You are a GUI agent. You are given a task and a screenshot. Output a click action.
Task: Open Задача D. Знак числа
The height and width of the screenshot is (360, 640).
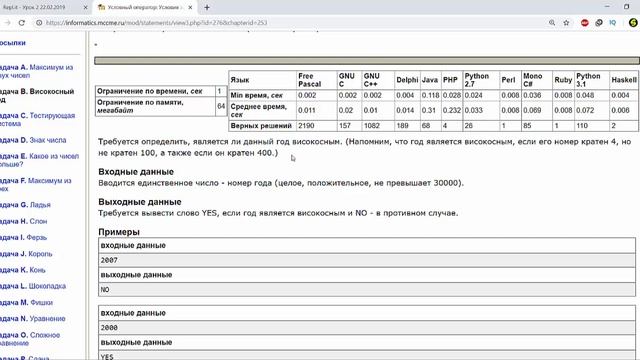tap(33, 140)
